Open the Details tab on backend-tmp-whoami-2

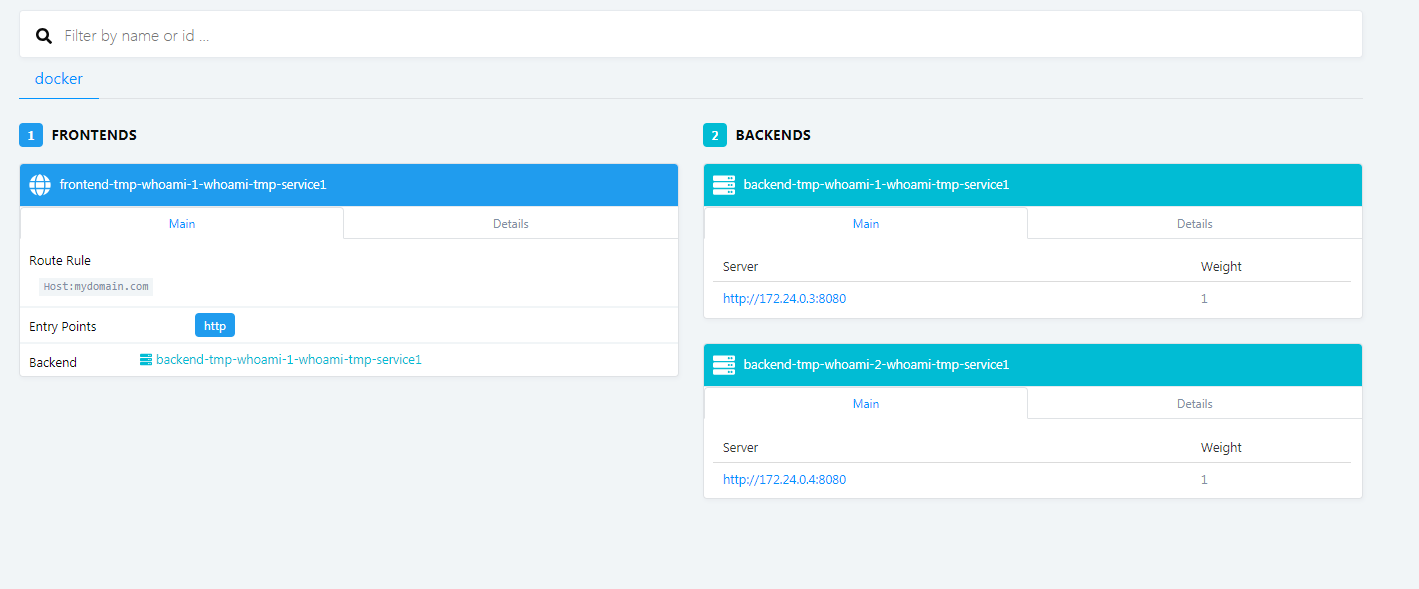click(x=1194, y=403)
